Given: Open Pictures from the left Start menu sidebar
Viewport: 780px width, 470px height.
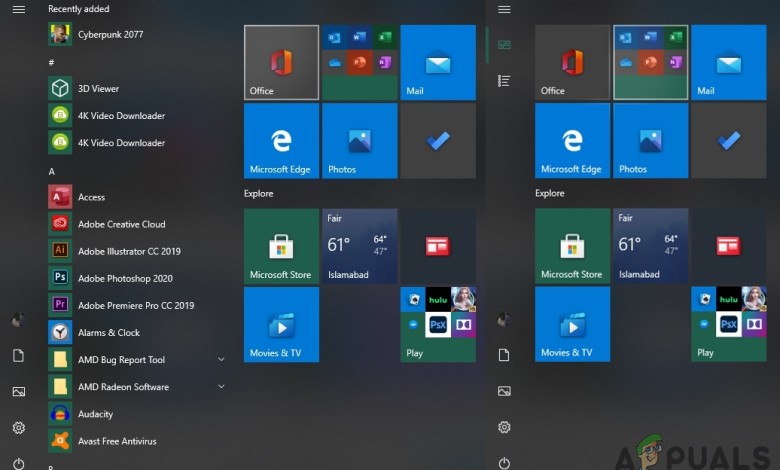Looking at the screenshot, I should click(x=18, y=391).
